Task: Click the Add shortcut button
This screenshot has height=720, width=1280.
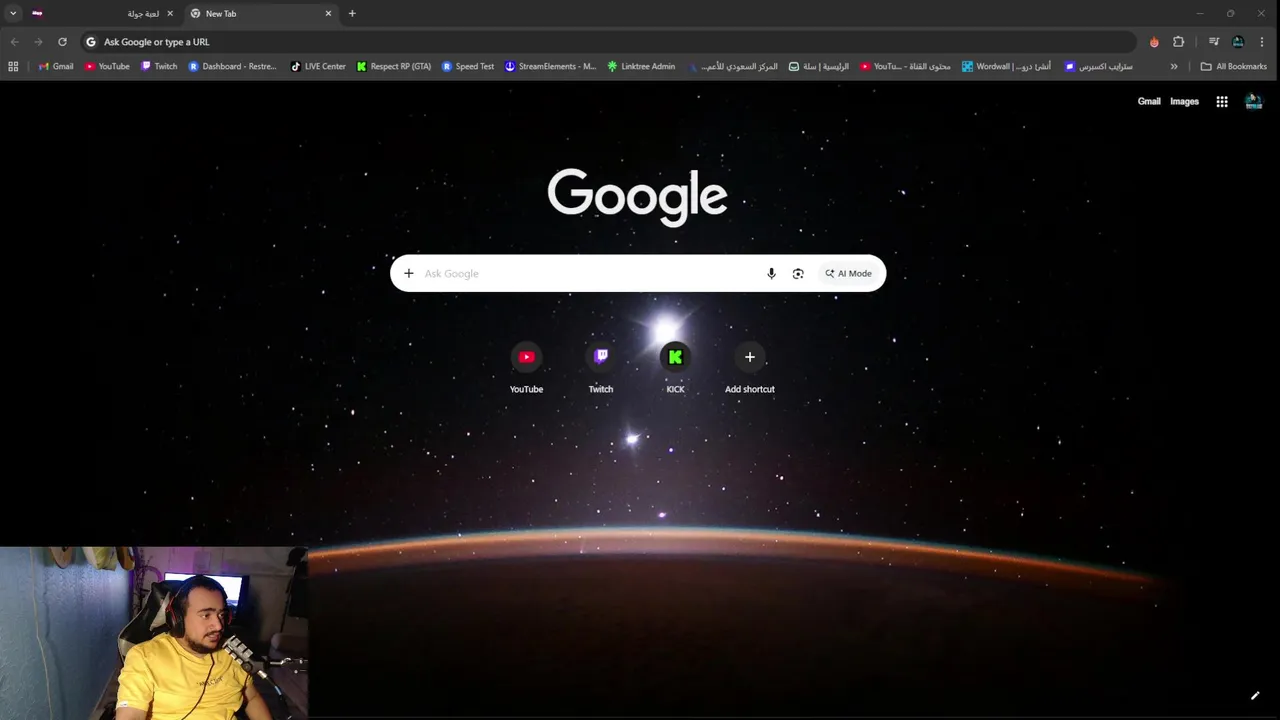Action: 750,368
